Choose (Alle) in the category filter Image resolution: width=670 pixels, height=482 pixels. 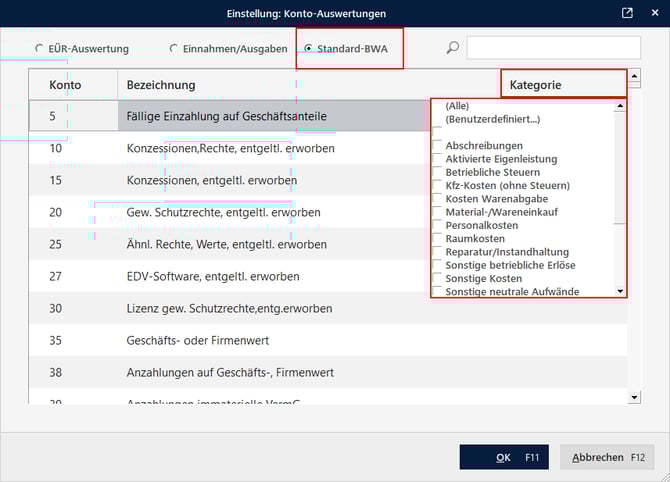click(x=457, y=106)
